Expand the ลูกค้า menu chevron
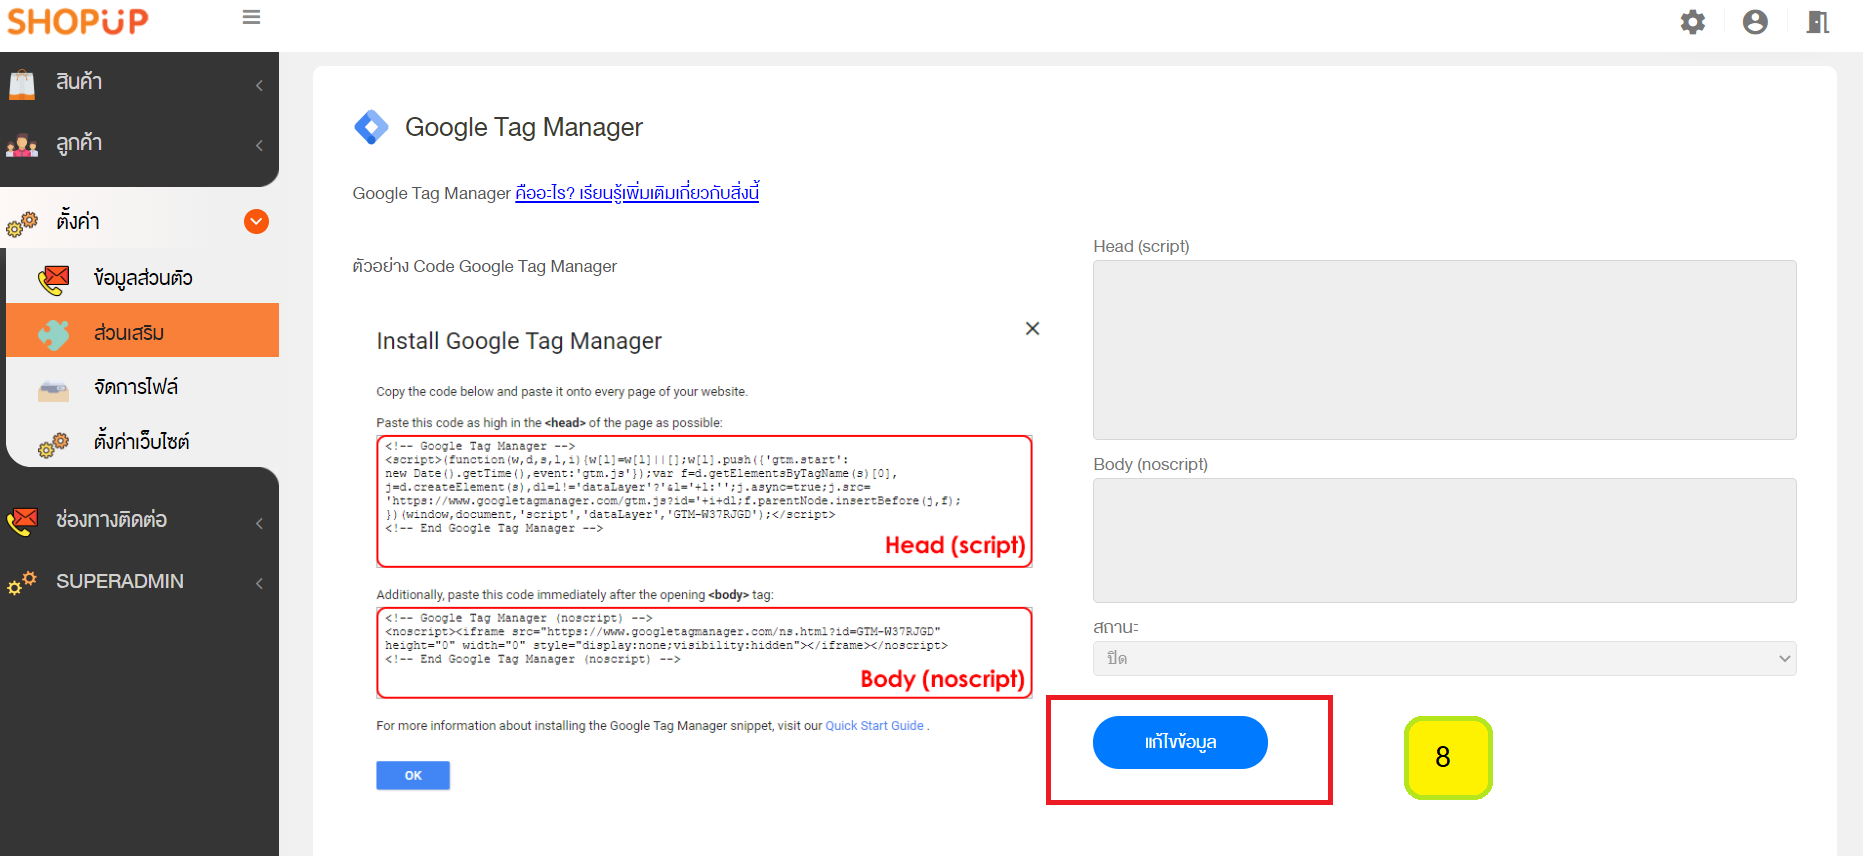Image resolution: width=1863 pixels, height=856 pixels. point(259,145)
